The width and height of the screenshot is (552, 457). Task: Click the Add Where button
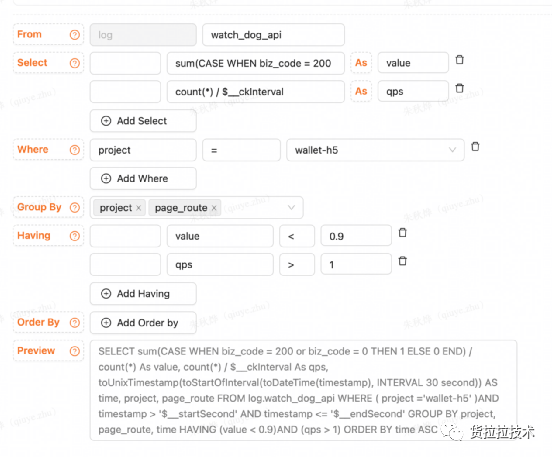143,179
